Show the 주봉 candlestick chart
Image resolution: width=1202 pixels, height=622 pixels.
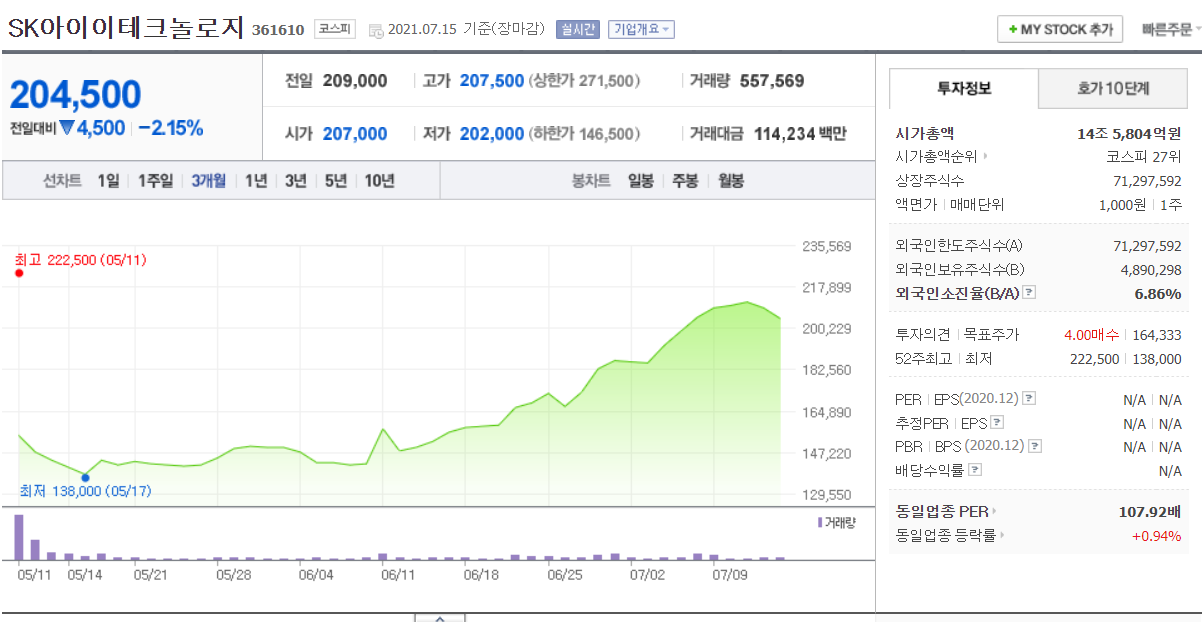coord(685,181)
